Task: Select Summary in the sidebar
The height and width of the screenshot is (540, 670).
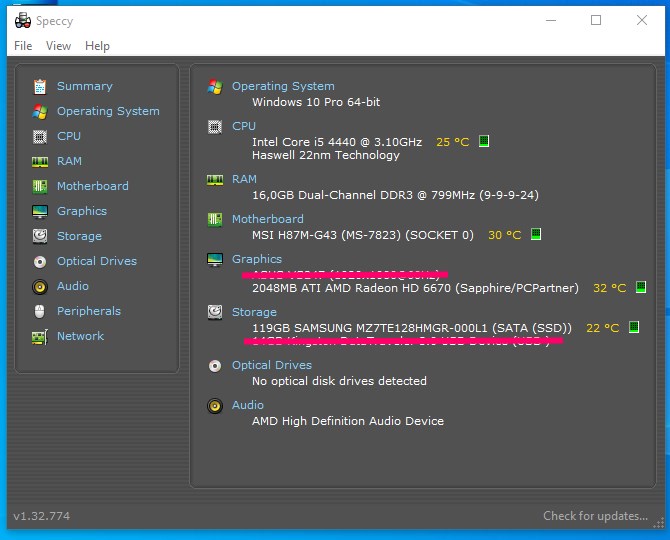Action: coord(85,86)
